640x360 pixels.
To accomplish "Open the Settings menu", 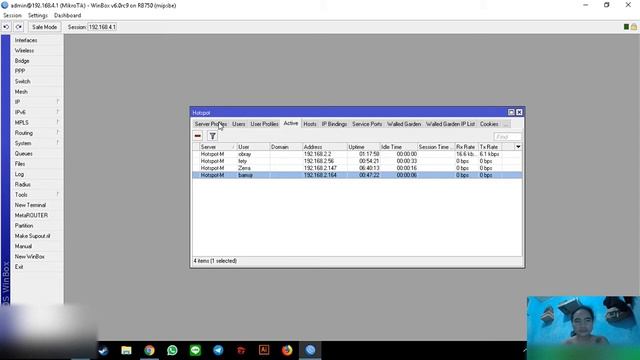I will [38, 16].
